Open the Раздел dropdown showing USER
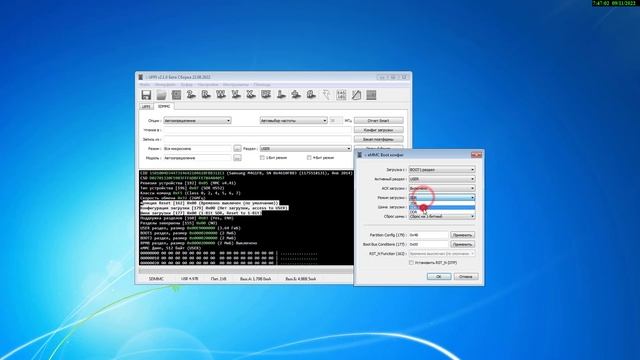Viewport: 640px width, 360px height. click(305, 149)
